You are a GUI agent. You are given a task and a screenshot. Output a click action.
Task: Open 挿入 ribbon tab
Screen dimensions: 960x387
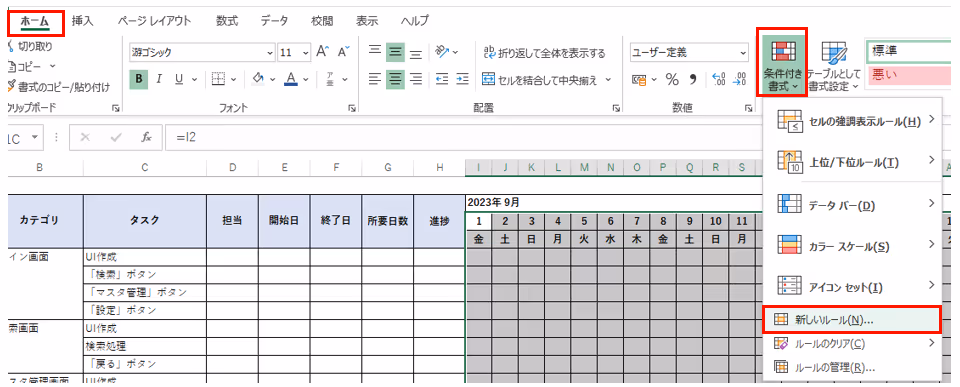82,21
